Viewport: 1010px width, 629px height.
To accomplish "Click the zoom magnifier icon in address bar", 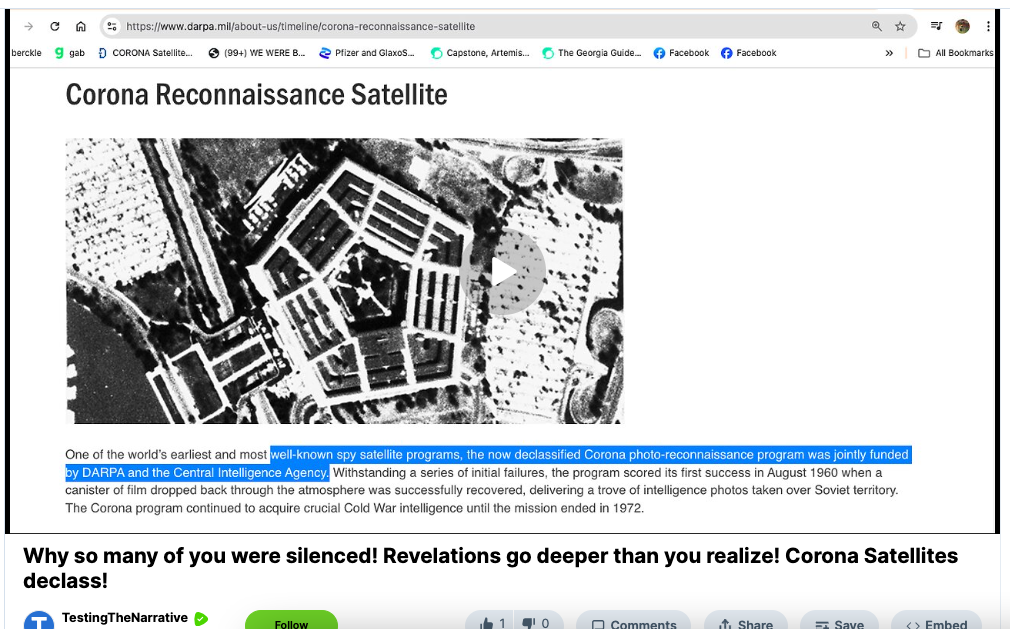I will [877, 26].
